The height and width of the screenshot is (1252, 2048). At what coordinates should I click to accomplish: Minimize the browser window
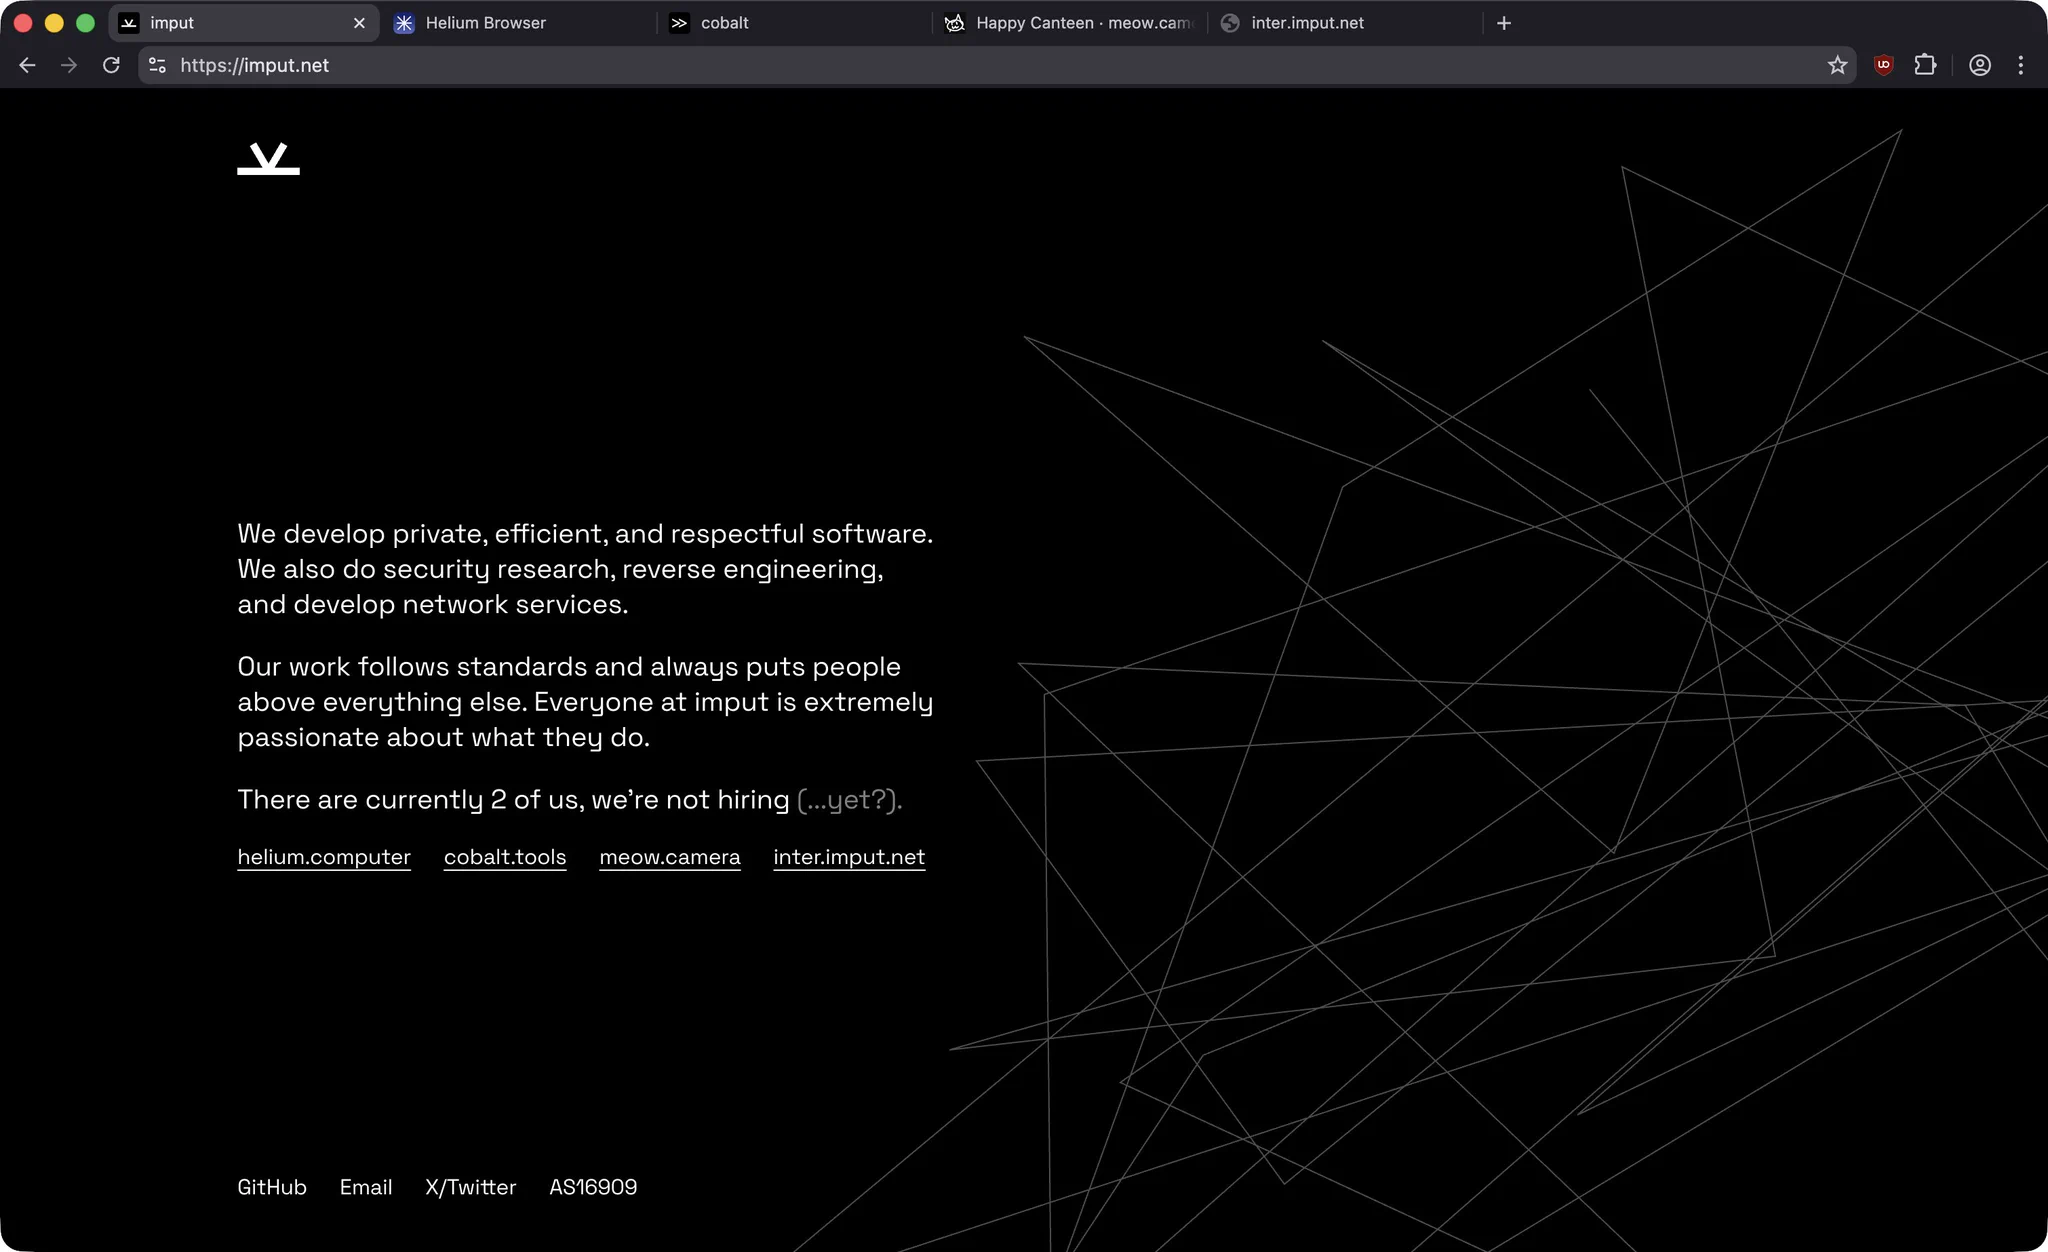click(54, 23)
